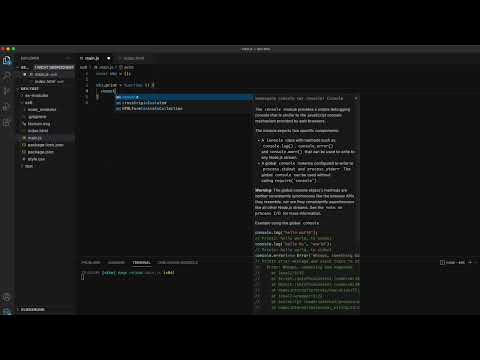Open package-lock.json in the file tree

coord(45,145)
